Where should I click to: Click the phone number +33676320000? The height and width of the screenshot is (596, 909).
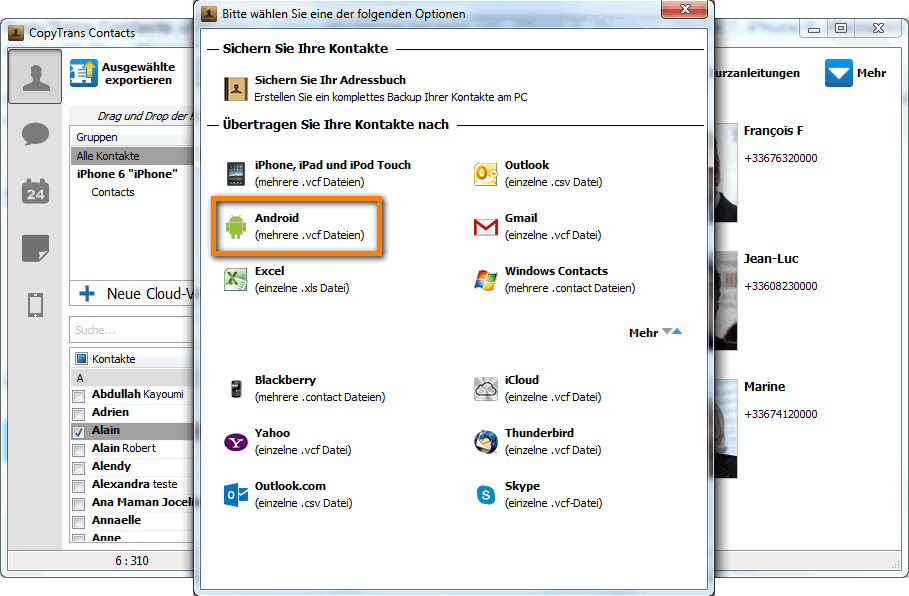tap(781, 158)
